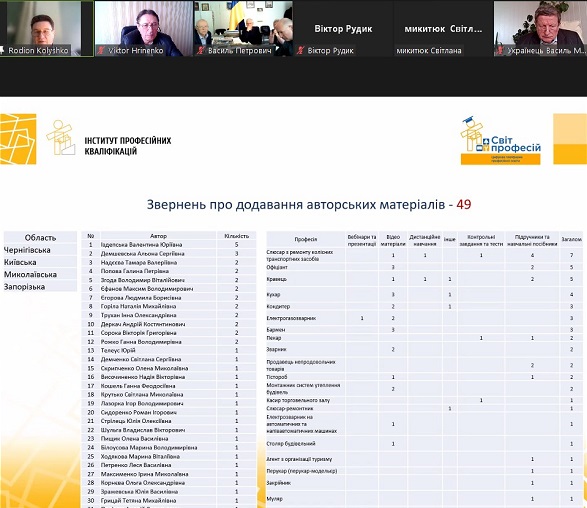Select the 'Миколаївська' region row
The image size is (587, 508).
point(40,274)
